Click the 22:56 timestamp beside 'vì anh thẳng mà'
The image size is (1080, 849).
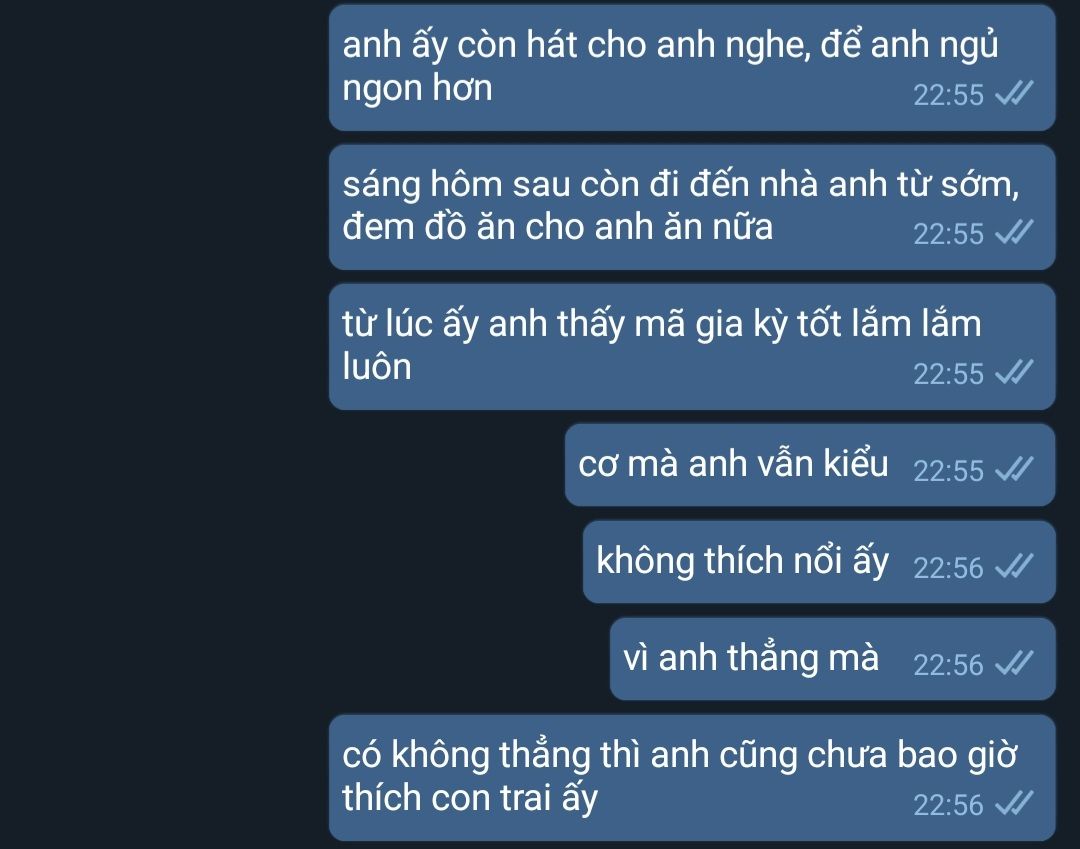coord(948,665)
